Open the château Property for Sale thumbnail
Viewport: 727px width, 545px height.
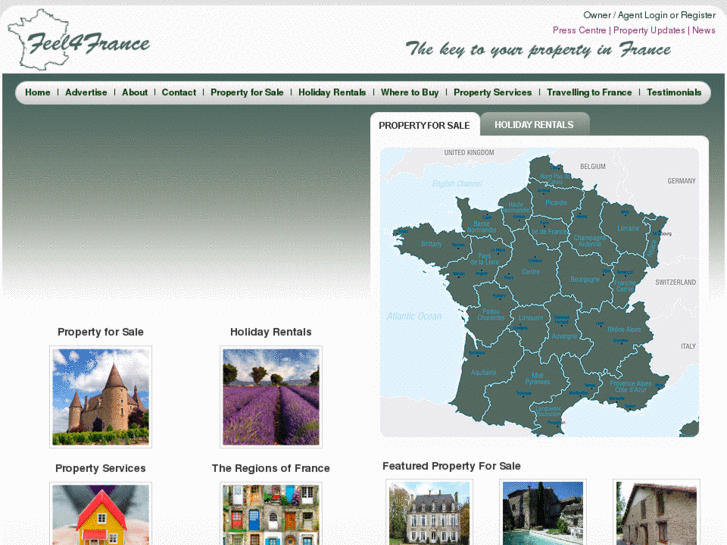click(101, 397)
